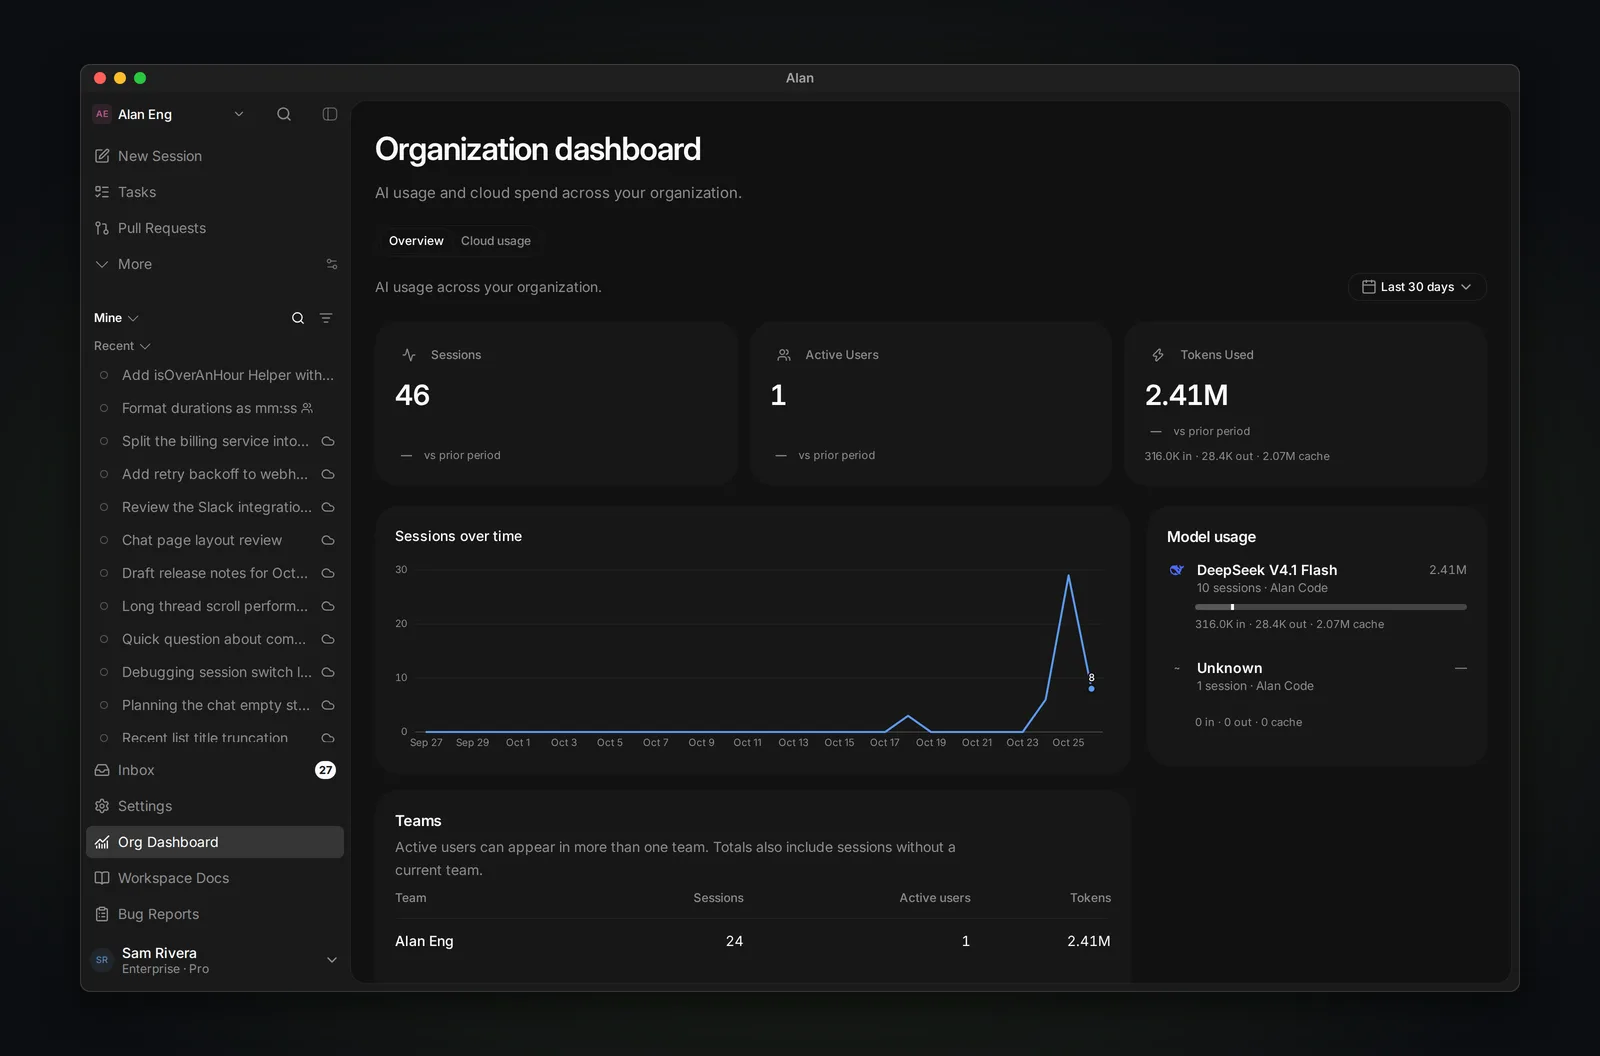1600x1056 pixels.
Task: Open the Alan Eng workspace switcher
Action: [x=169, y=114]
